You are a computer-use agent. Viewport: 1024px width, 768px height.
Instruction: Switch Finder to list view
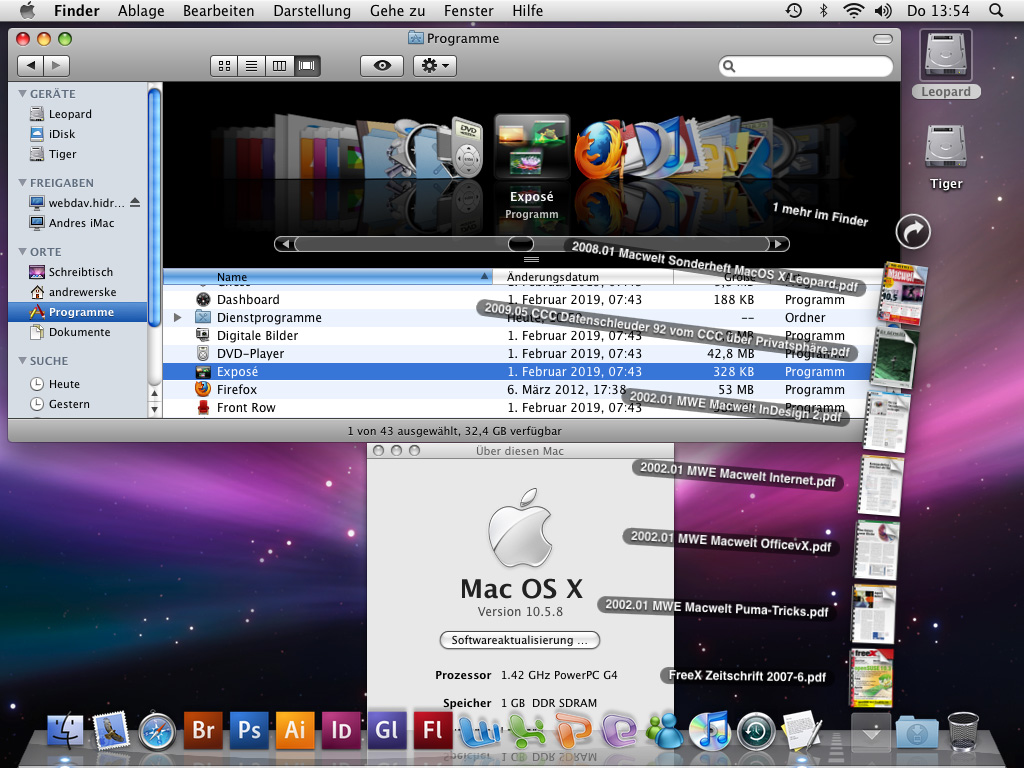click(251, 65)
